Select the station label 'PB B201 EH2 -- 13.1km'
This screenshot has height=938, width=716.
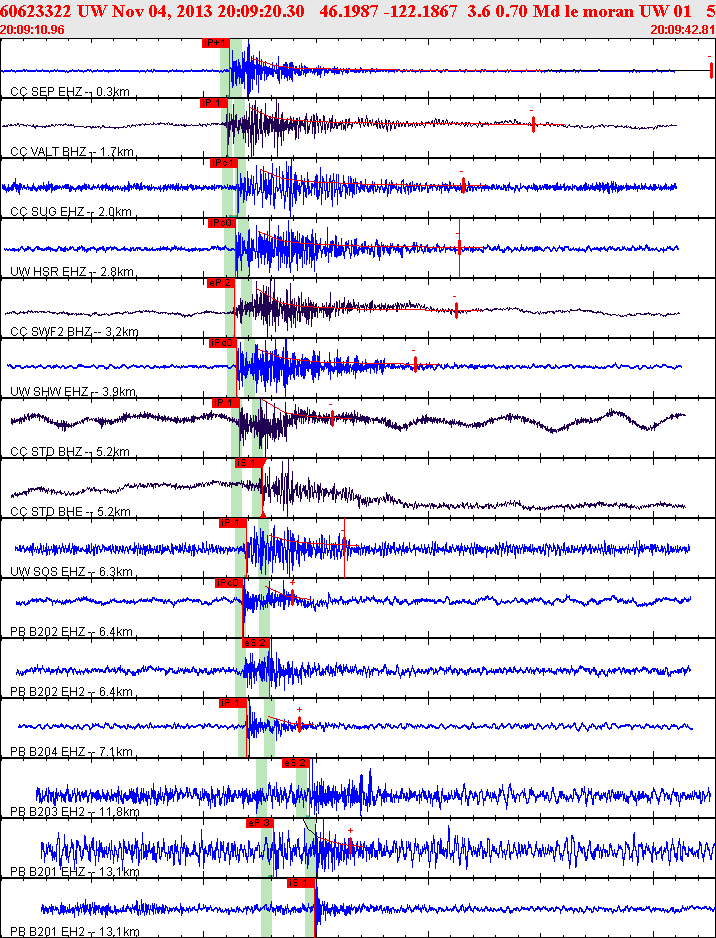click(x=75, y=932)
